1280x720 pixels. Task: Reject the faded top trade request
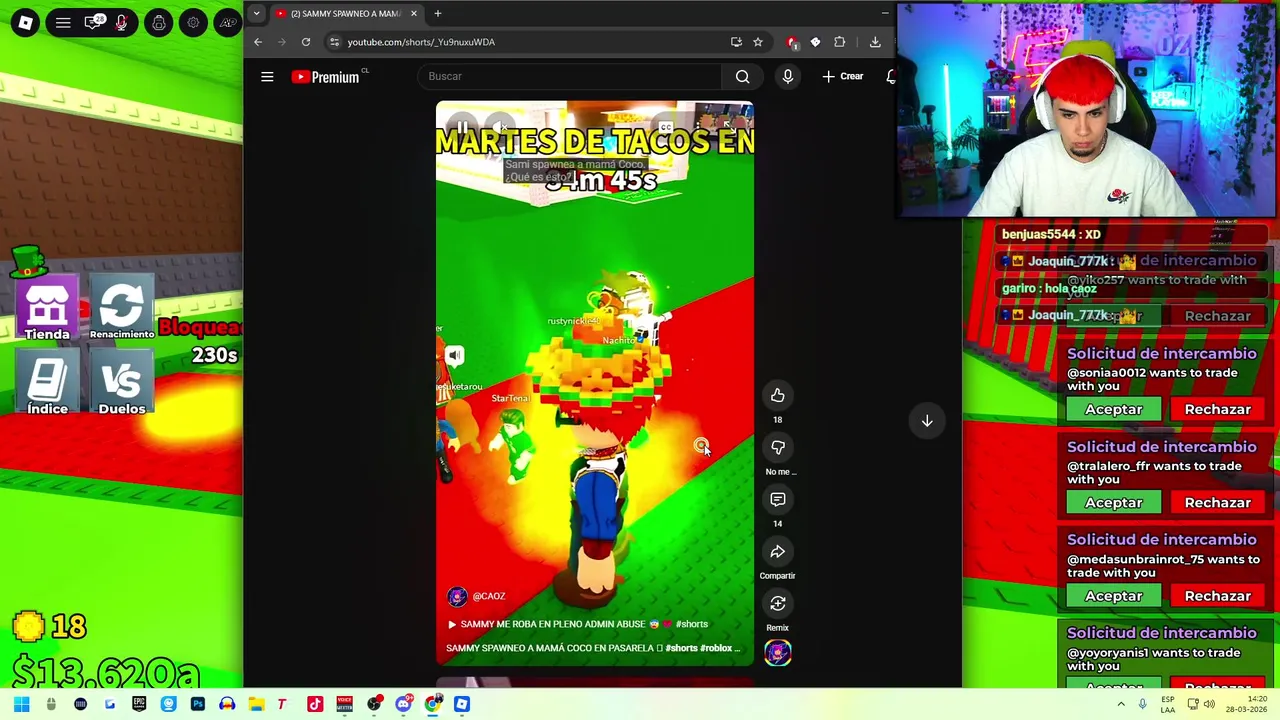1217,316
